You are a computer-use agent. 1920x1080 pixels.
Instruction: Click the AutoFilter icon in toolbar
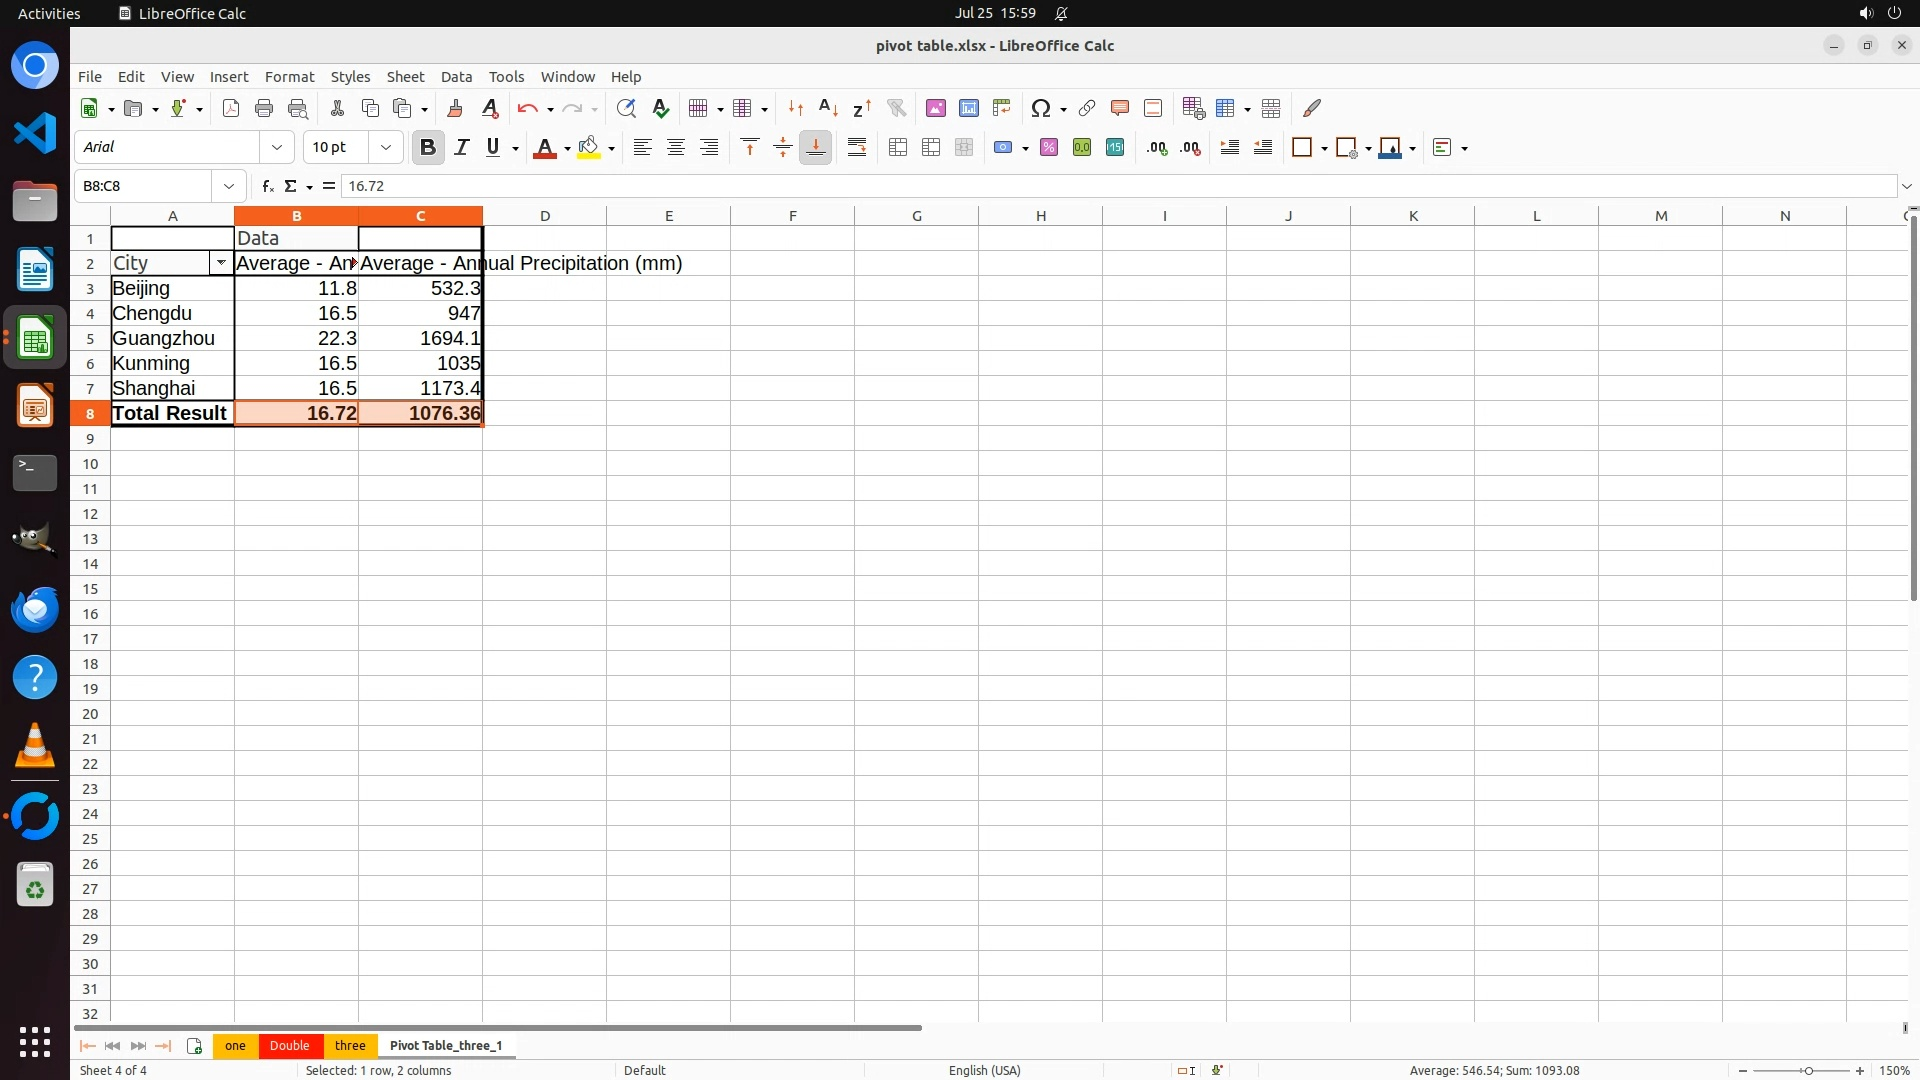[x=896, y=108]
